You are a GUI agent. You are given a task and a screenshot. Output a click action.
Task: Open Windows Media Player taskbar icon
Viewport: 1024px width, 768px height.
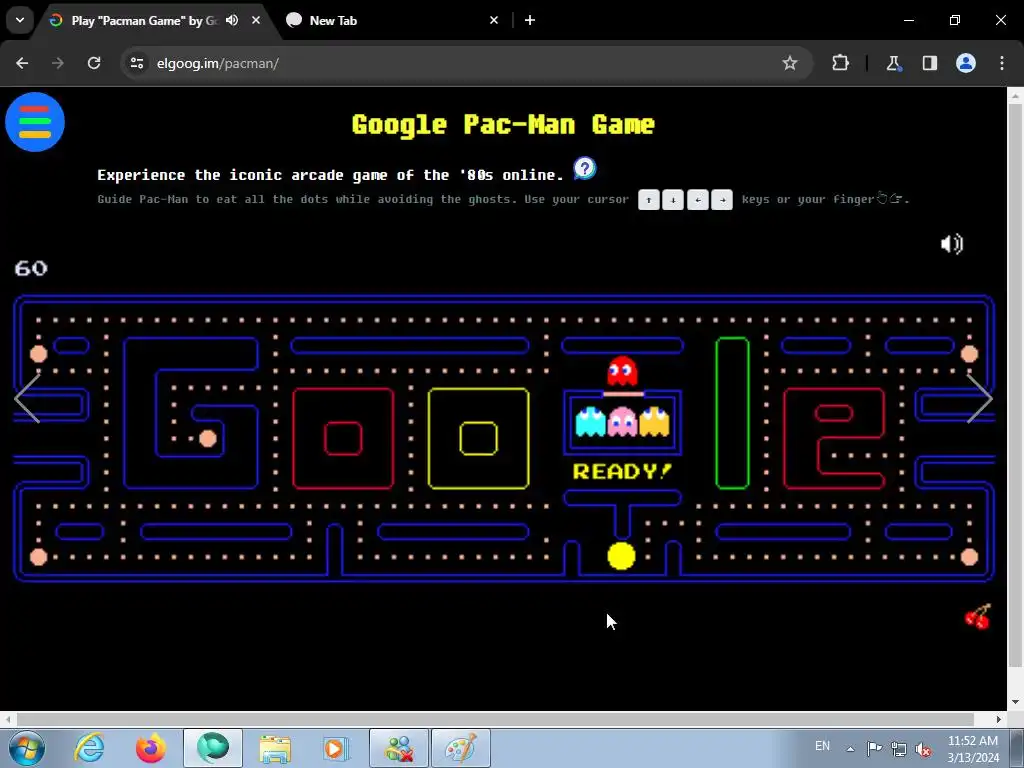(x=336, y=748)
